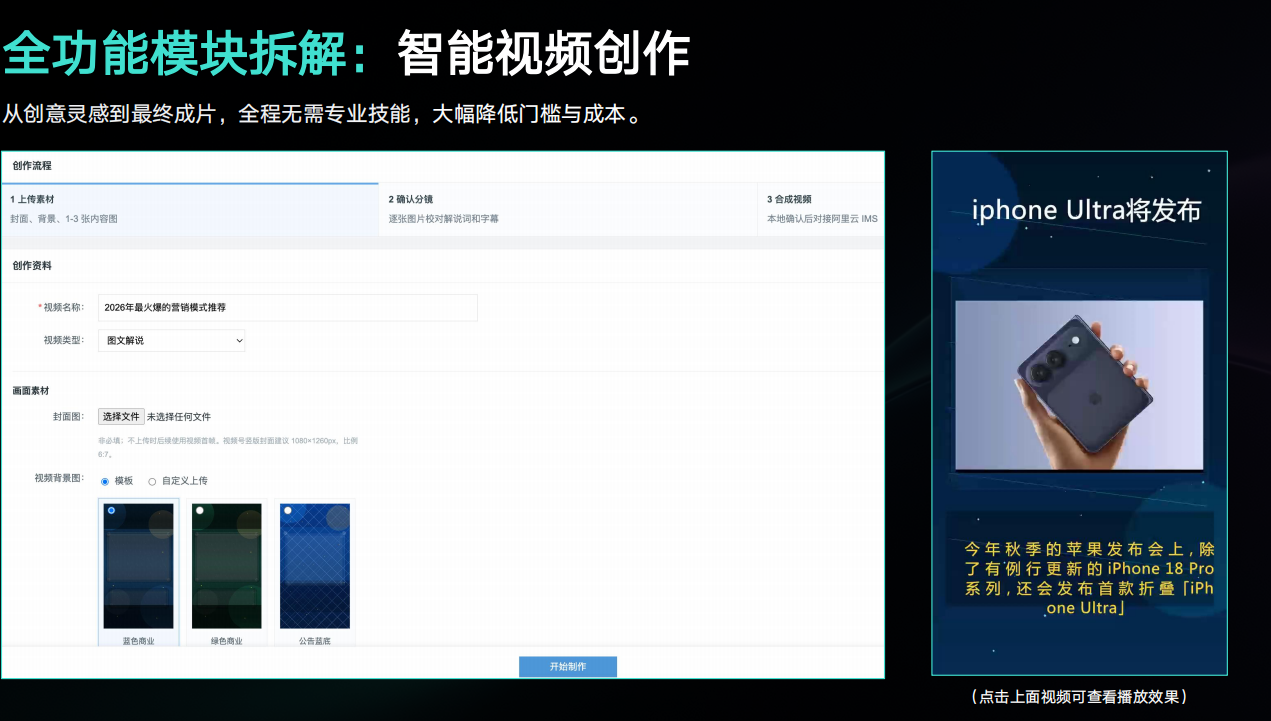This screenshot has height=721, width=1271.
Task: Click the 创作流程 header text
Action: [x=32, y=166]
